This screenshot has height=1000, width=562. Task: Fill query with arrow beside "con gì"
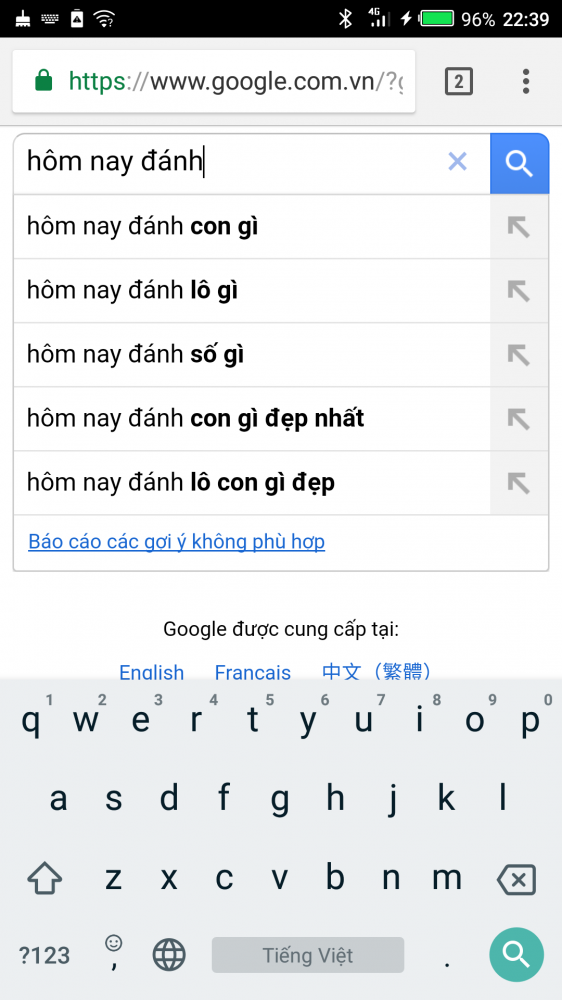(x=519, y=226)
